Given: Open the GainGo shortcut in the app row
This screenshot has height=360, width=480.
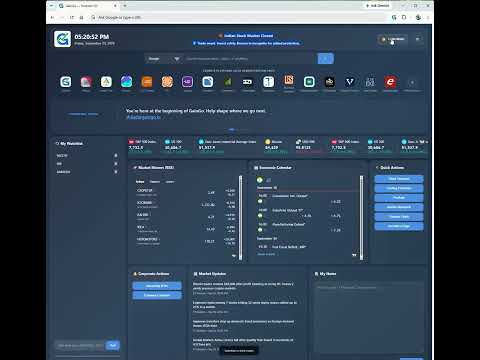Looking at the screenshot, I should (66, 82).
